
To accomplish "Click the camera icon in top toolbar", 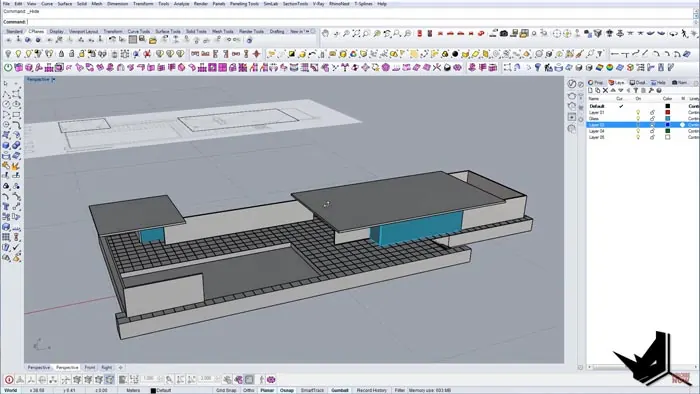I will pyautogui.click(x=504, y=33).
